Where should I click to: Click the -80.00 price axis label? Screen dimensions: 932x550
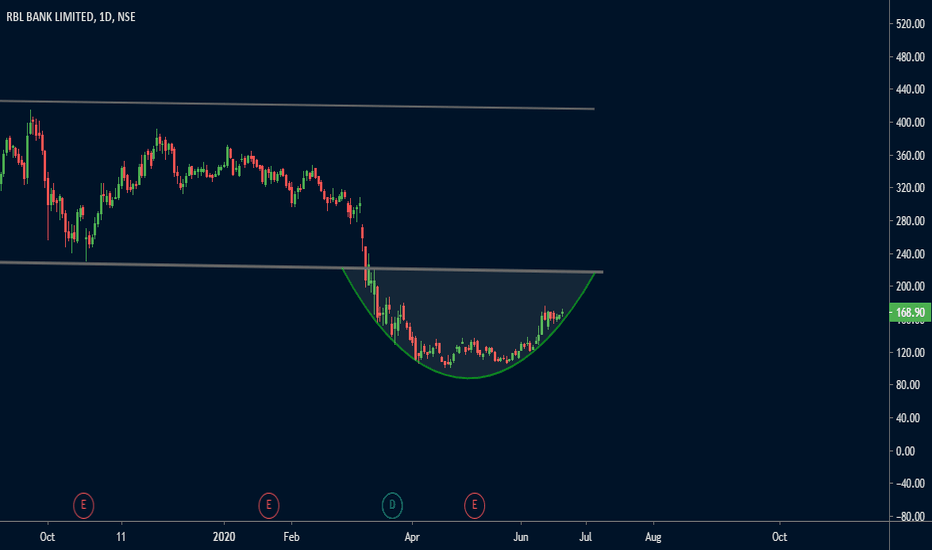tap(910, 517)
